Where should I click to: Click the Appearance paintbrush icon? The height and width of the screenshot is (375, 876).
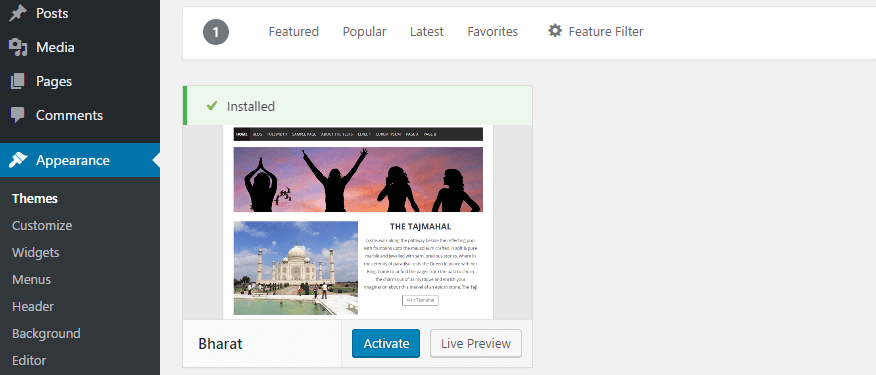[x=18, y=160]
